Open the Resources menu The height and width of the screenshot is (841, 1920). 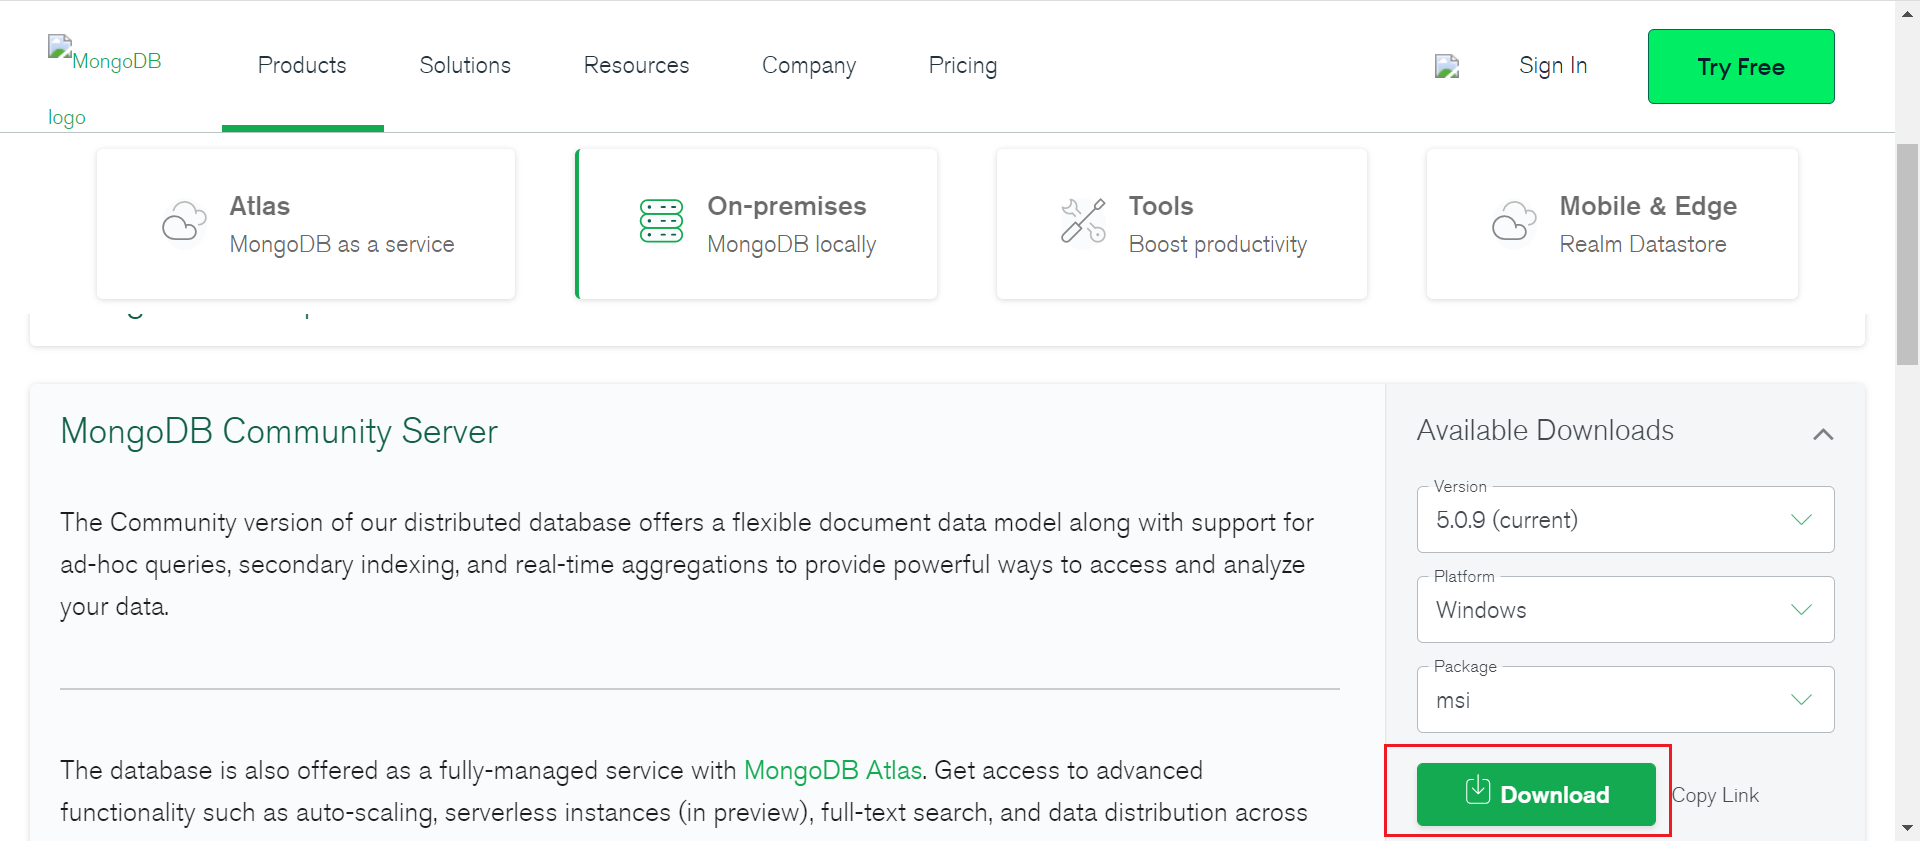pyautogui.click(x=636, y=66)
